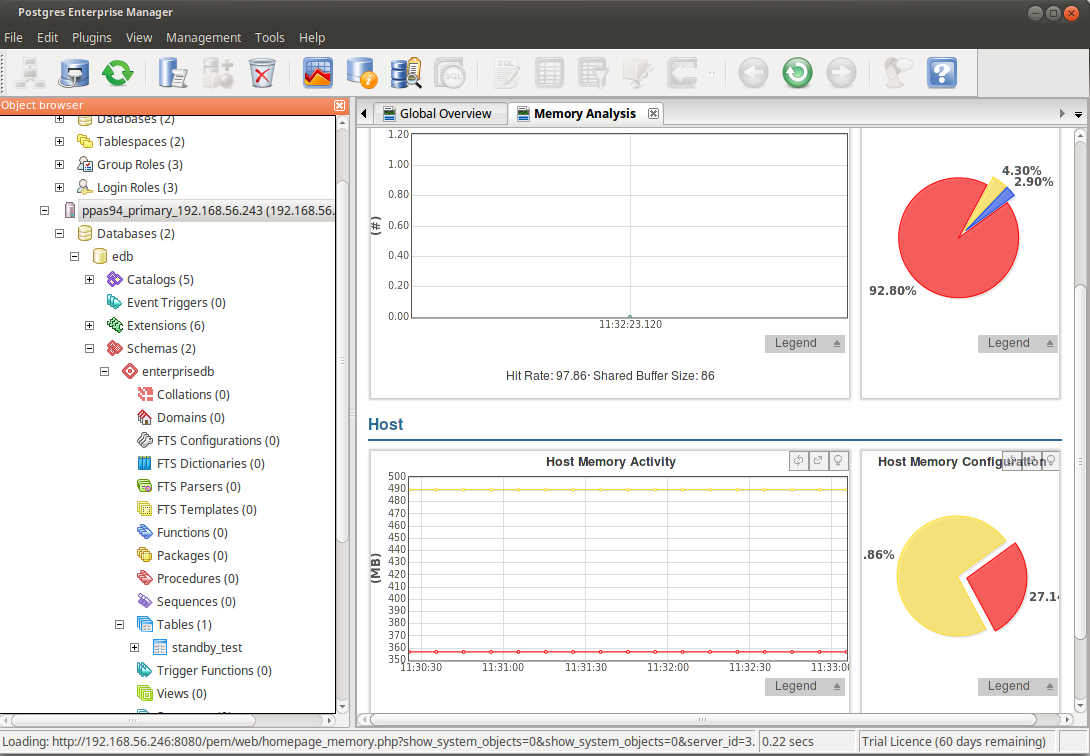Image resolution: width=1090 pixels, height=756 pixels.
Task: Pop out Host Memory Activity chart
Action: [818, 461]
